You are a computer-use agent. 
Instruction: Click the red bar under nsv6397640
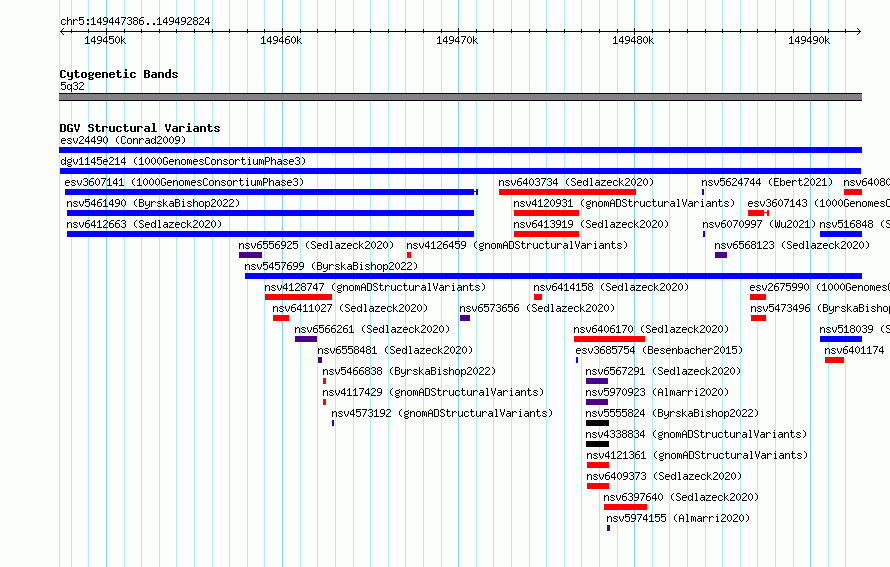[x=625, y=507]
